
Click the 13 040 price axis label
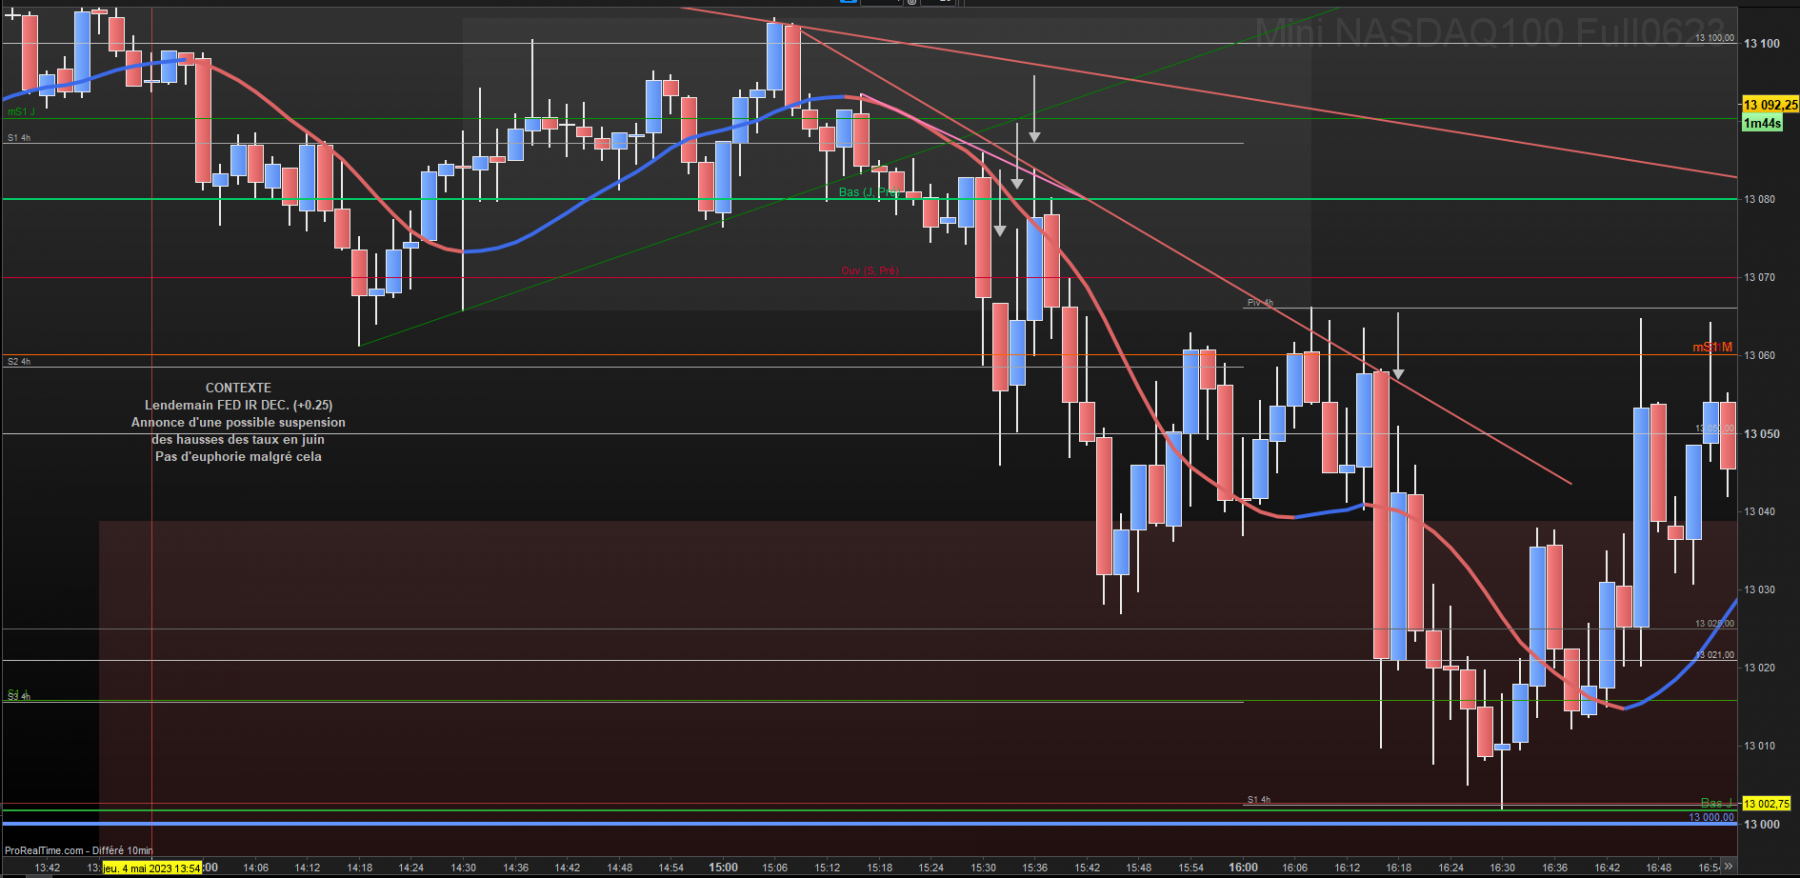pyautogui.click(x=1760, y=511)
